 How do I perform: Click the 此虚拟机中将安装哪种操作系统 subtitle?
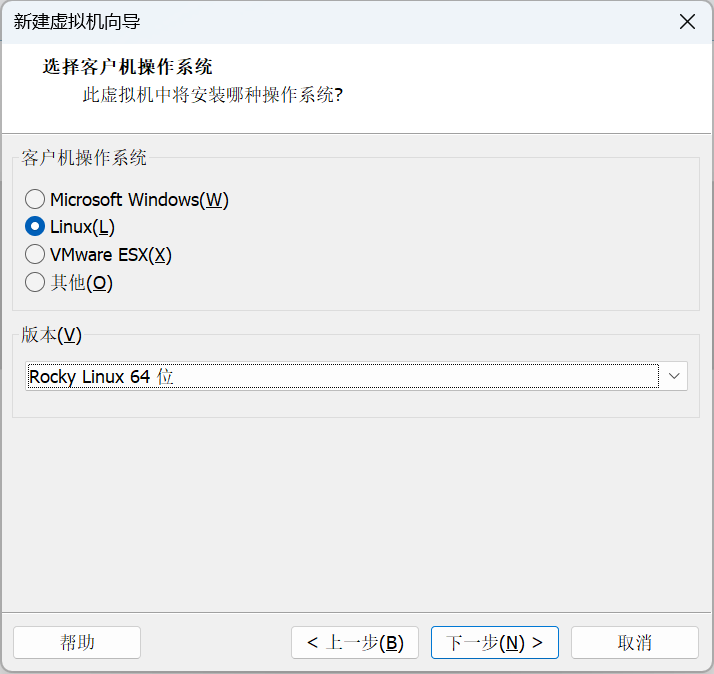[x=212, y=97]
